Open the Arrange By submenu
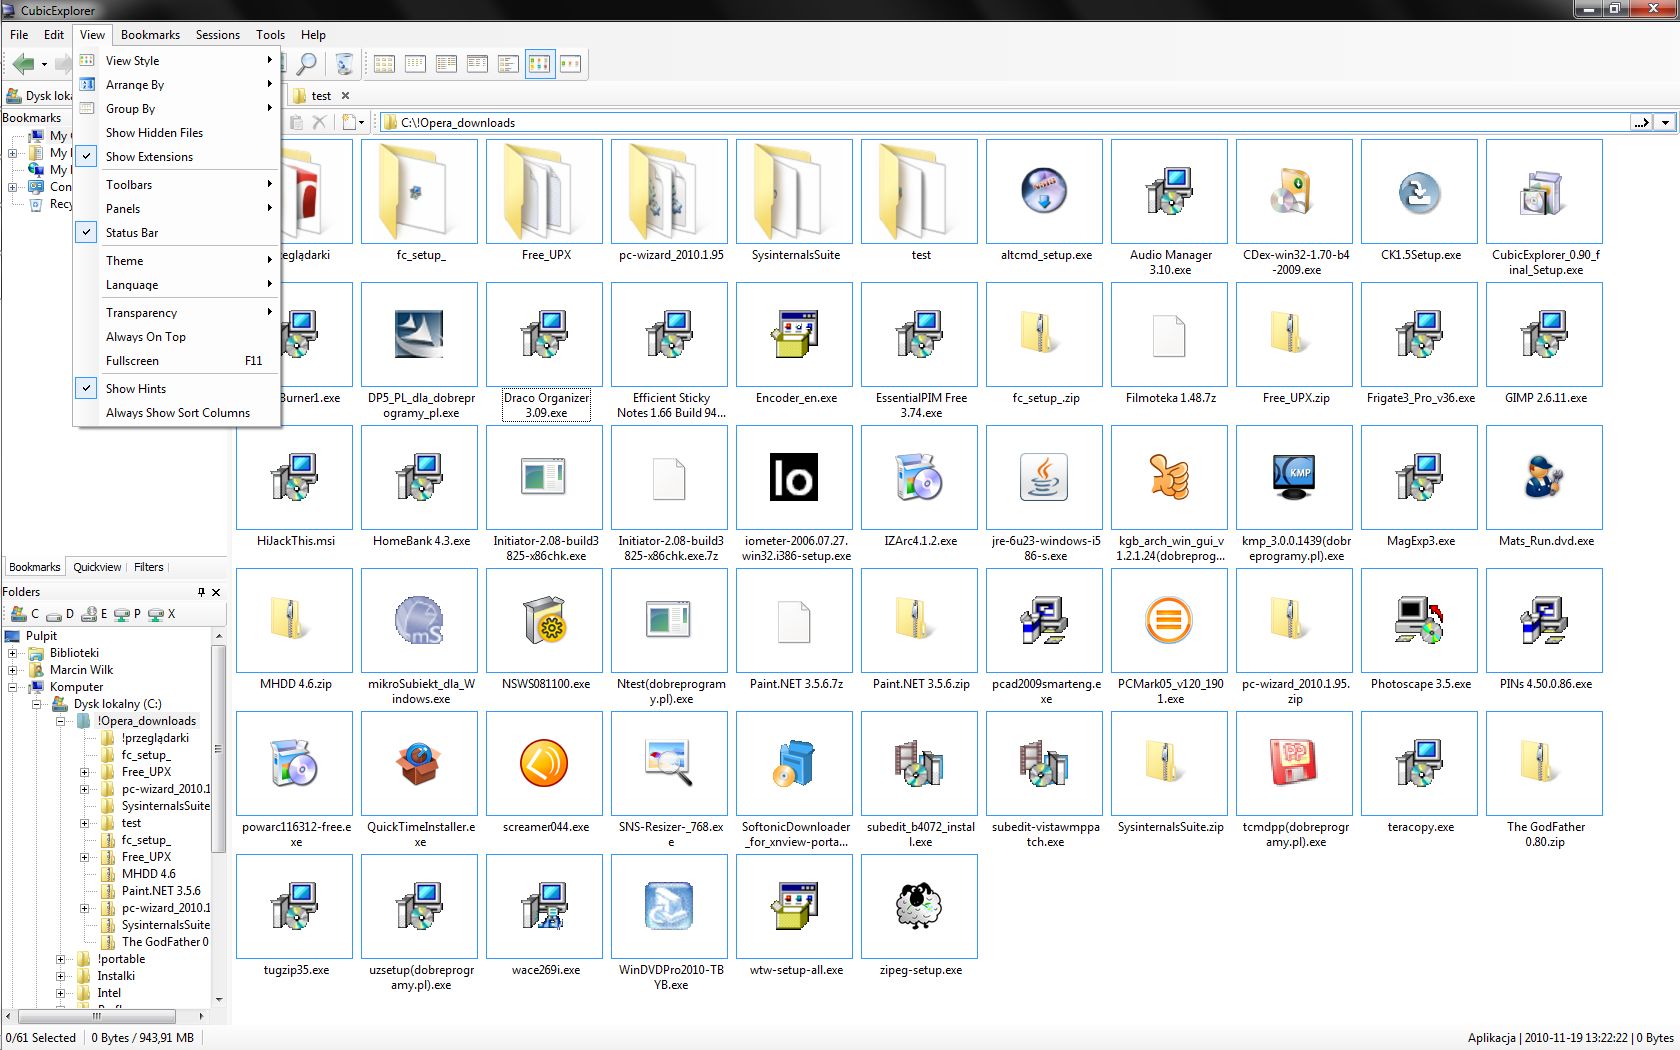1680x1050 pixels. (176, 85)
